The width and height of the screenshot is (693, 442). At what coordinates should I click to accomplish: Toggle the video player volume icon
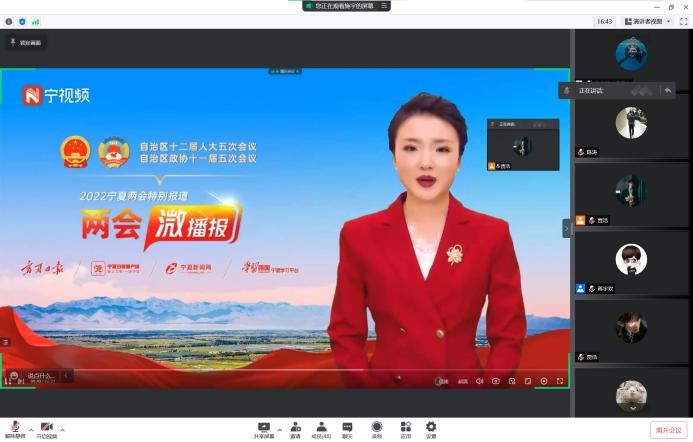click(x=479, y=381)
